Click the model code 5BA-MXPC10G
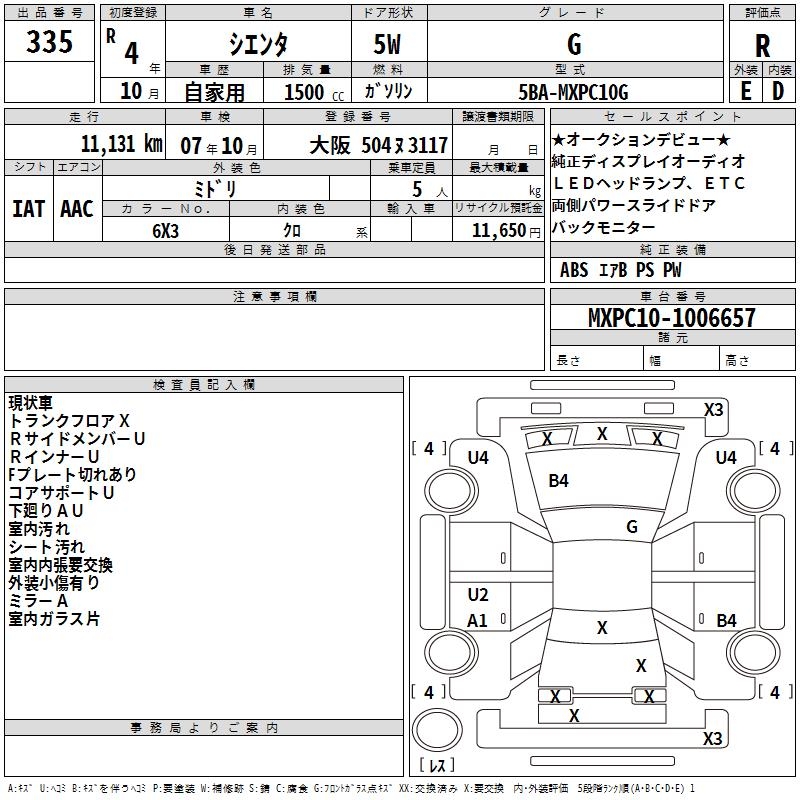The width and height of the screenshot is (800, 800). coord(573,92)
